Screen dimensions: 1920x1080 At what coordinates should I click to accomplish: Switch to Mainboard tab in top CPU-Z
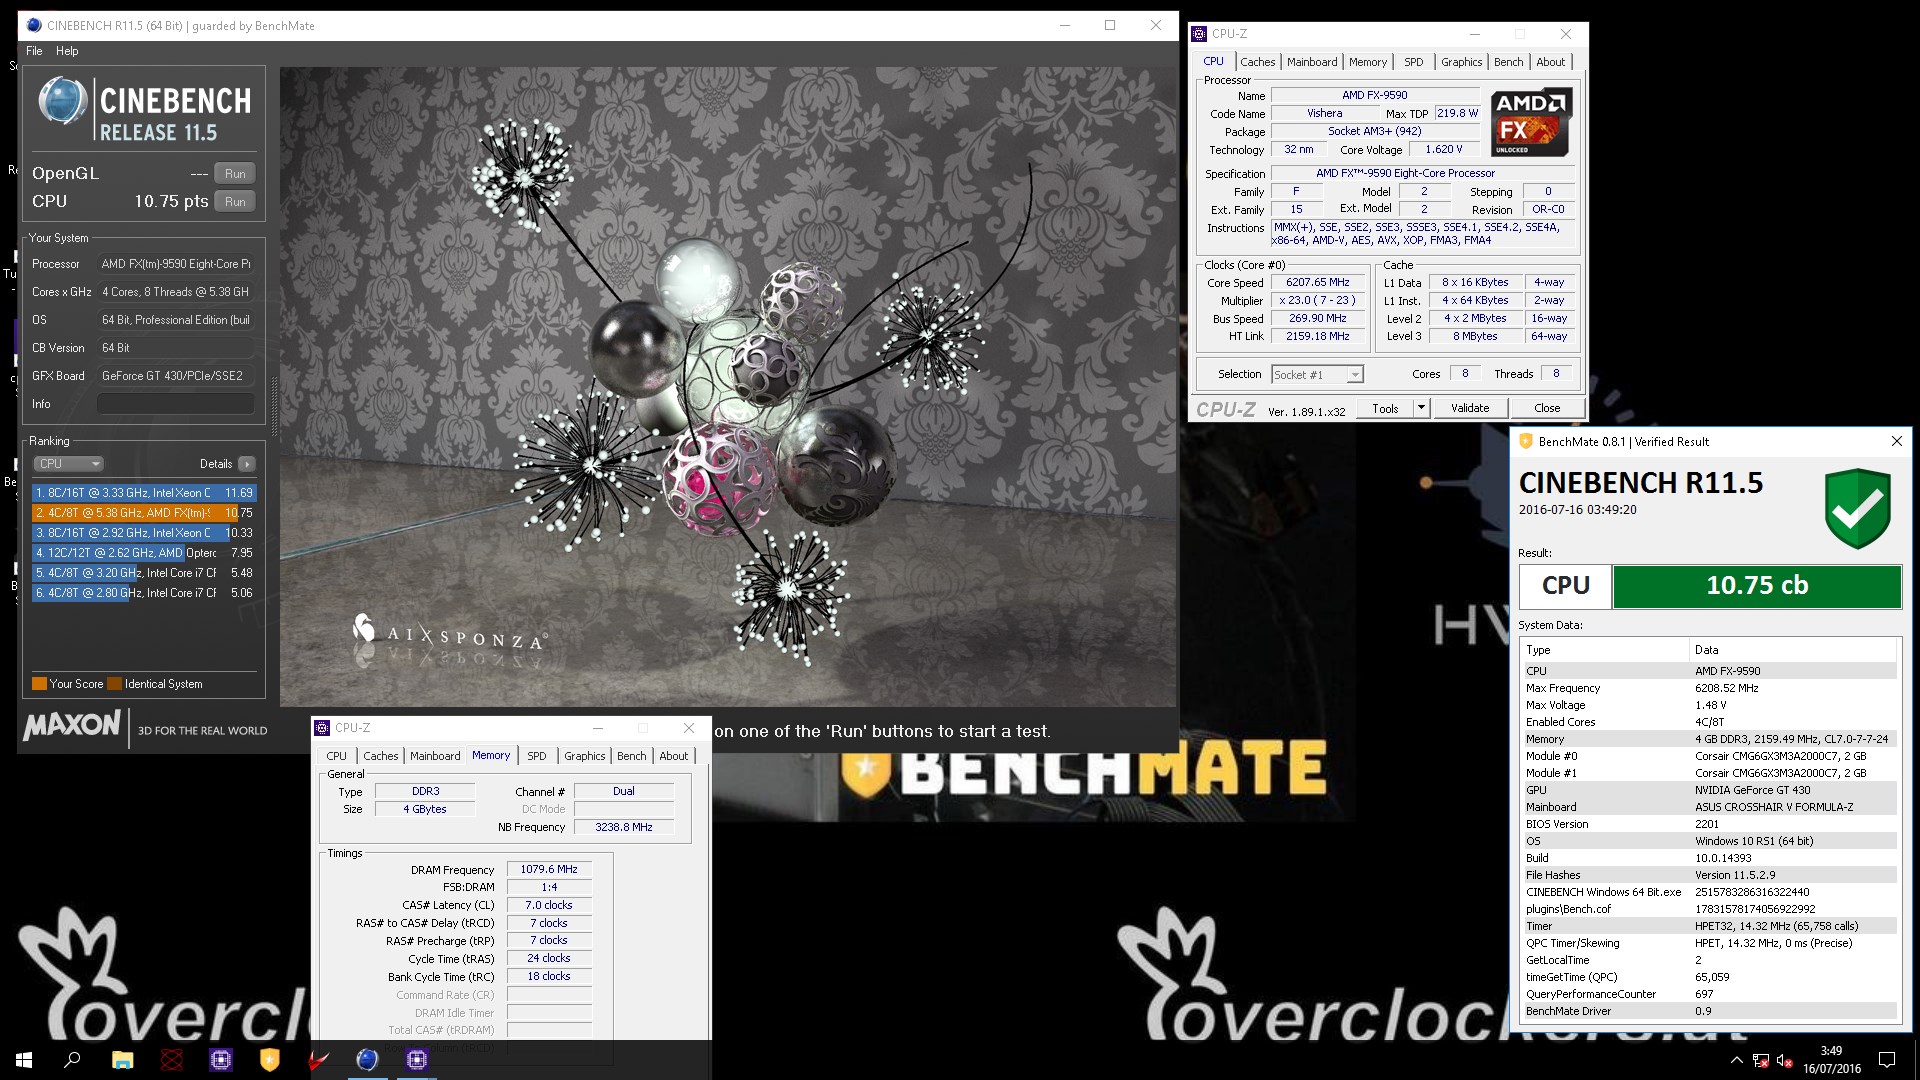tap(1312, 62)
